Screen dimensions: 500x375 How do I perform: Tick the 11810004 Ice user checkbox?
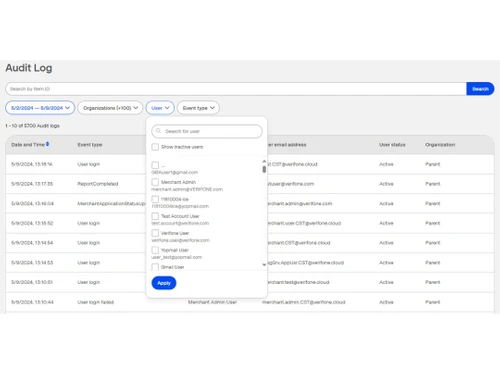pos(155,199)
